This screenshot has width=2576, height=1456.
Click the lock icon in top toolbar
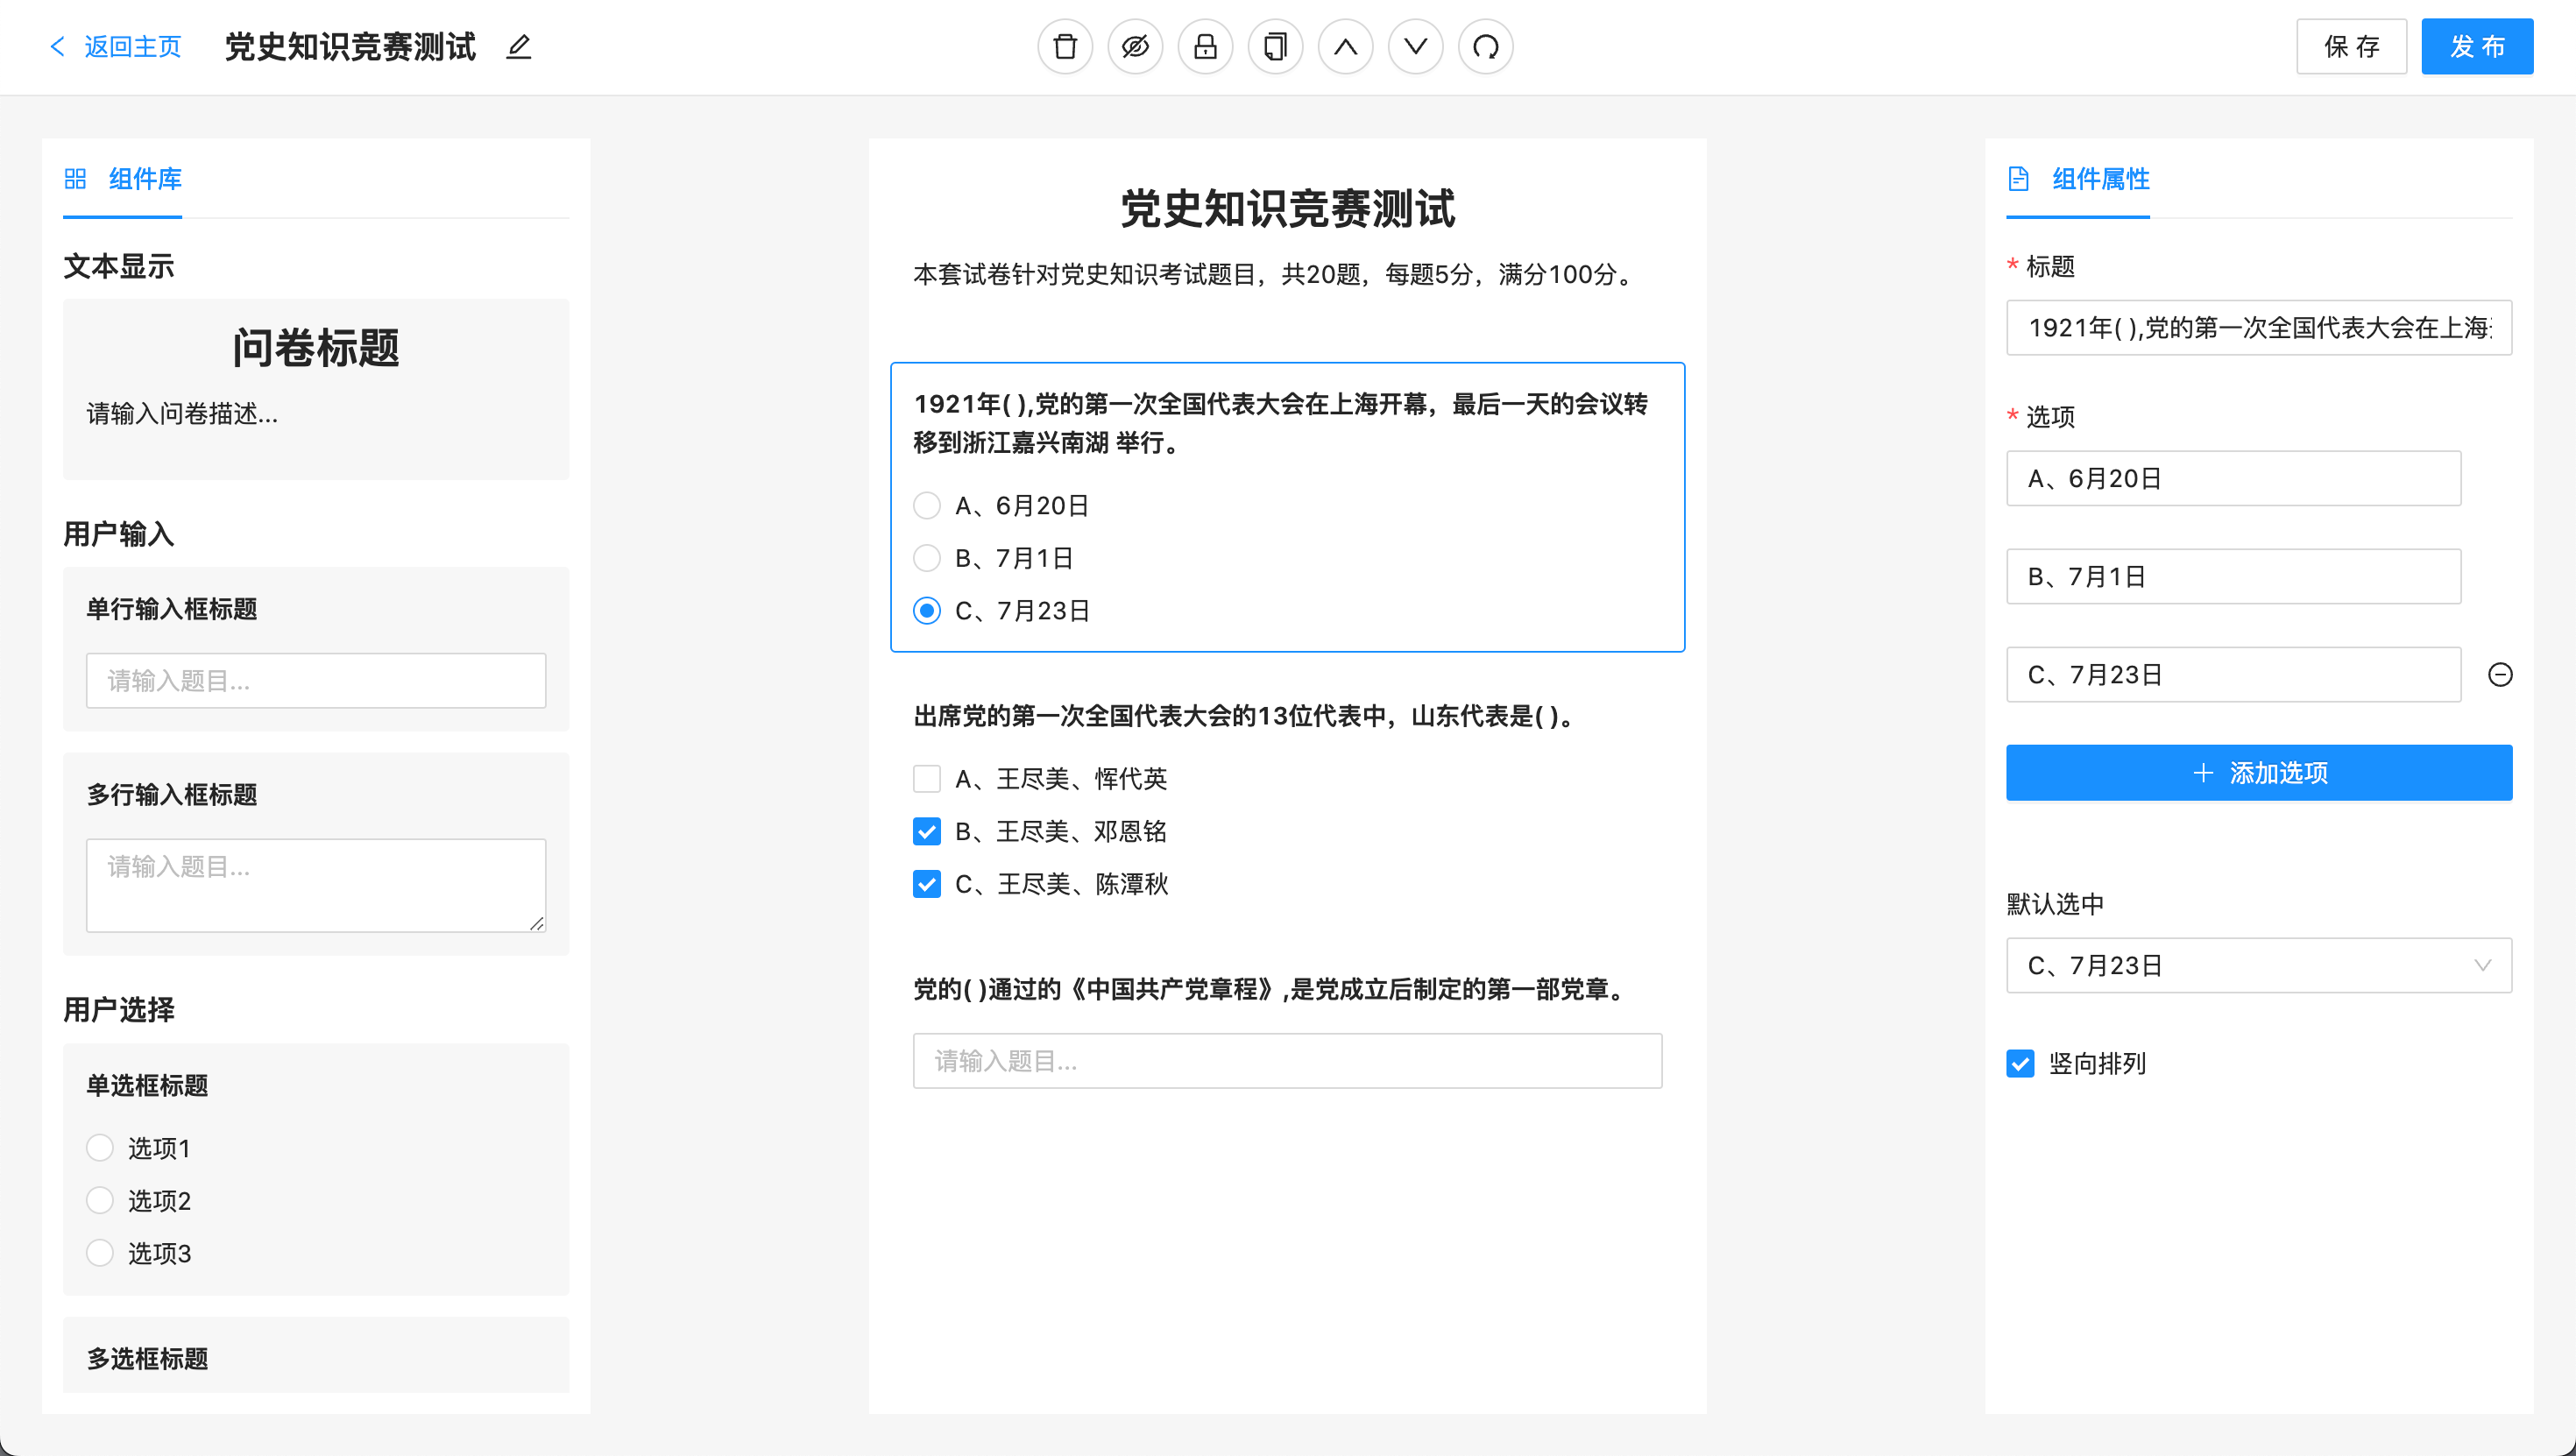tap(1205, 47)
